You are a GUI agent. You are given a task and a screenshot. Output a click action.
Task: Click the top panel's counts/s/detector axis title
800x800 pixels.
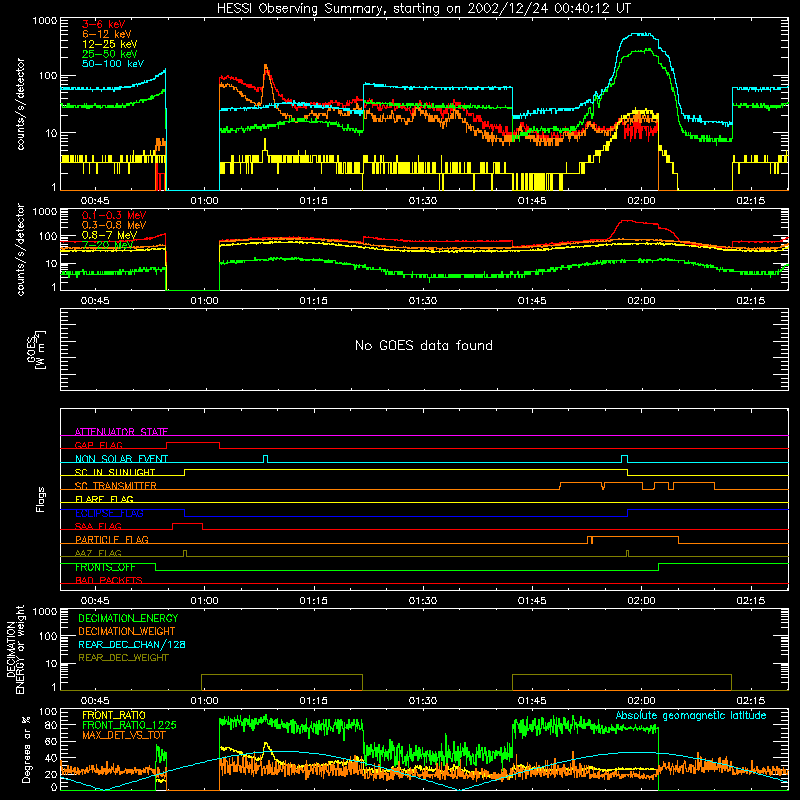coord(20,104)
